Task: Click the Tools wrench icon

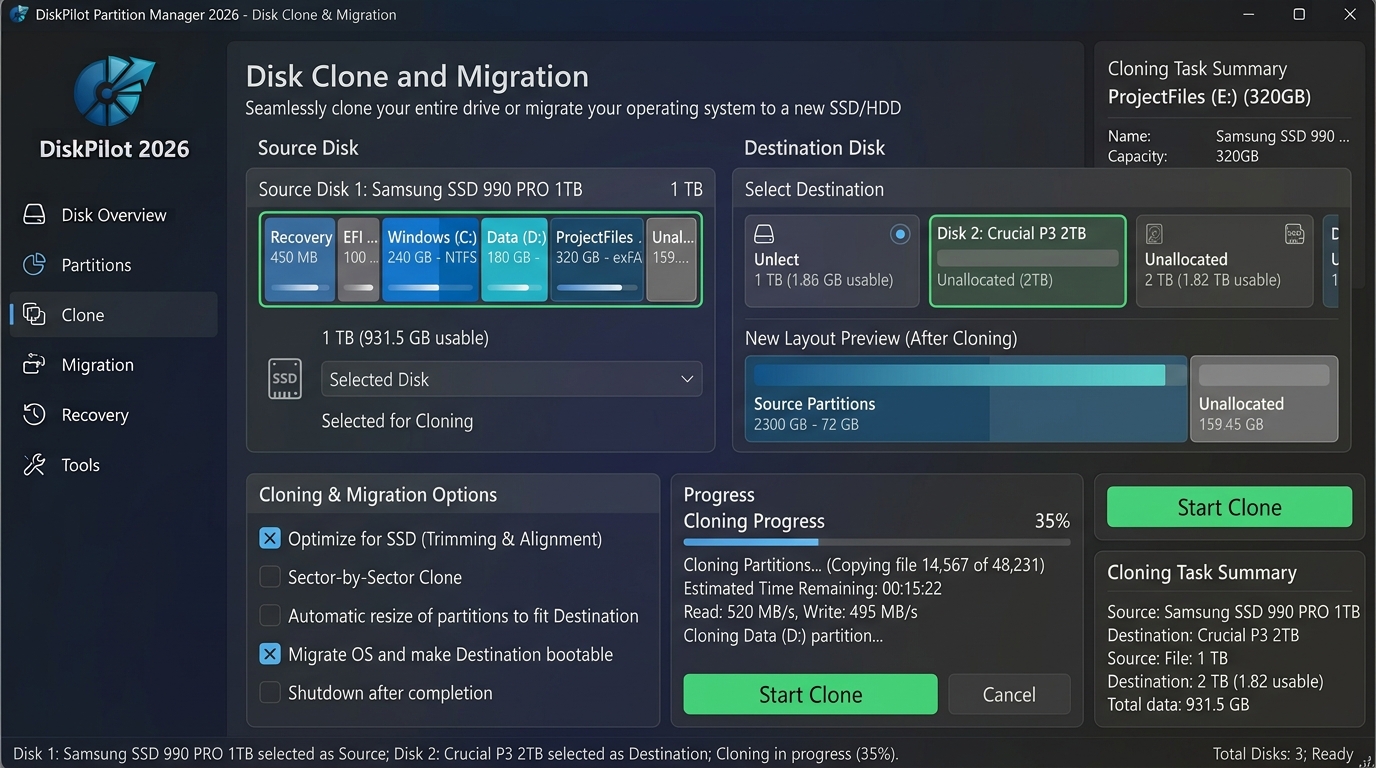Action: 34,465
